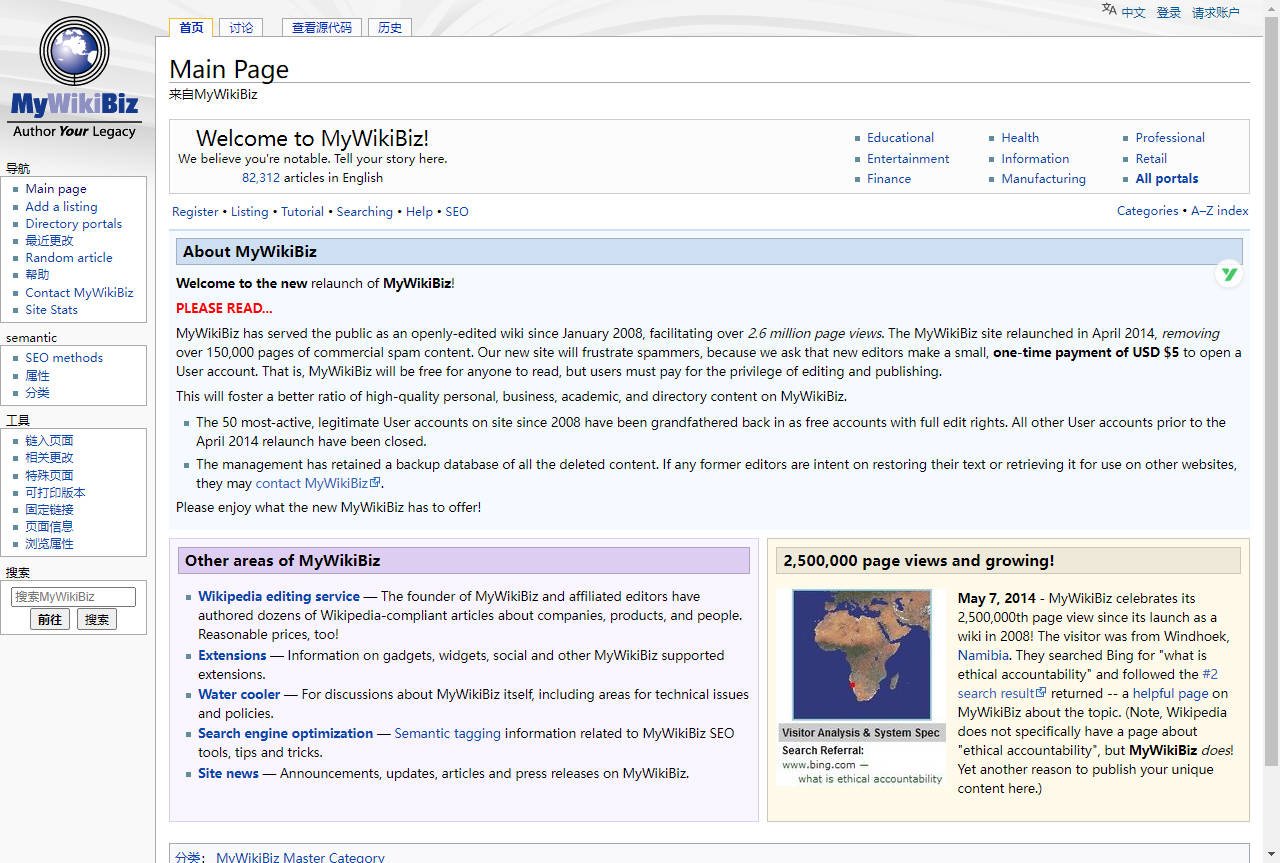Click the green Y floating extension icon

click(x=1229, y=274)
